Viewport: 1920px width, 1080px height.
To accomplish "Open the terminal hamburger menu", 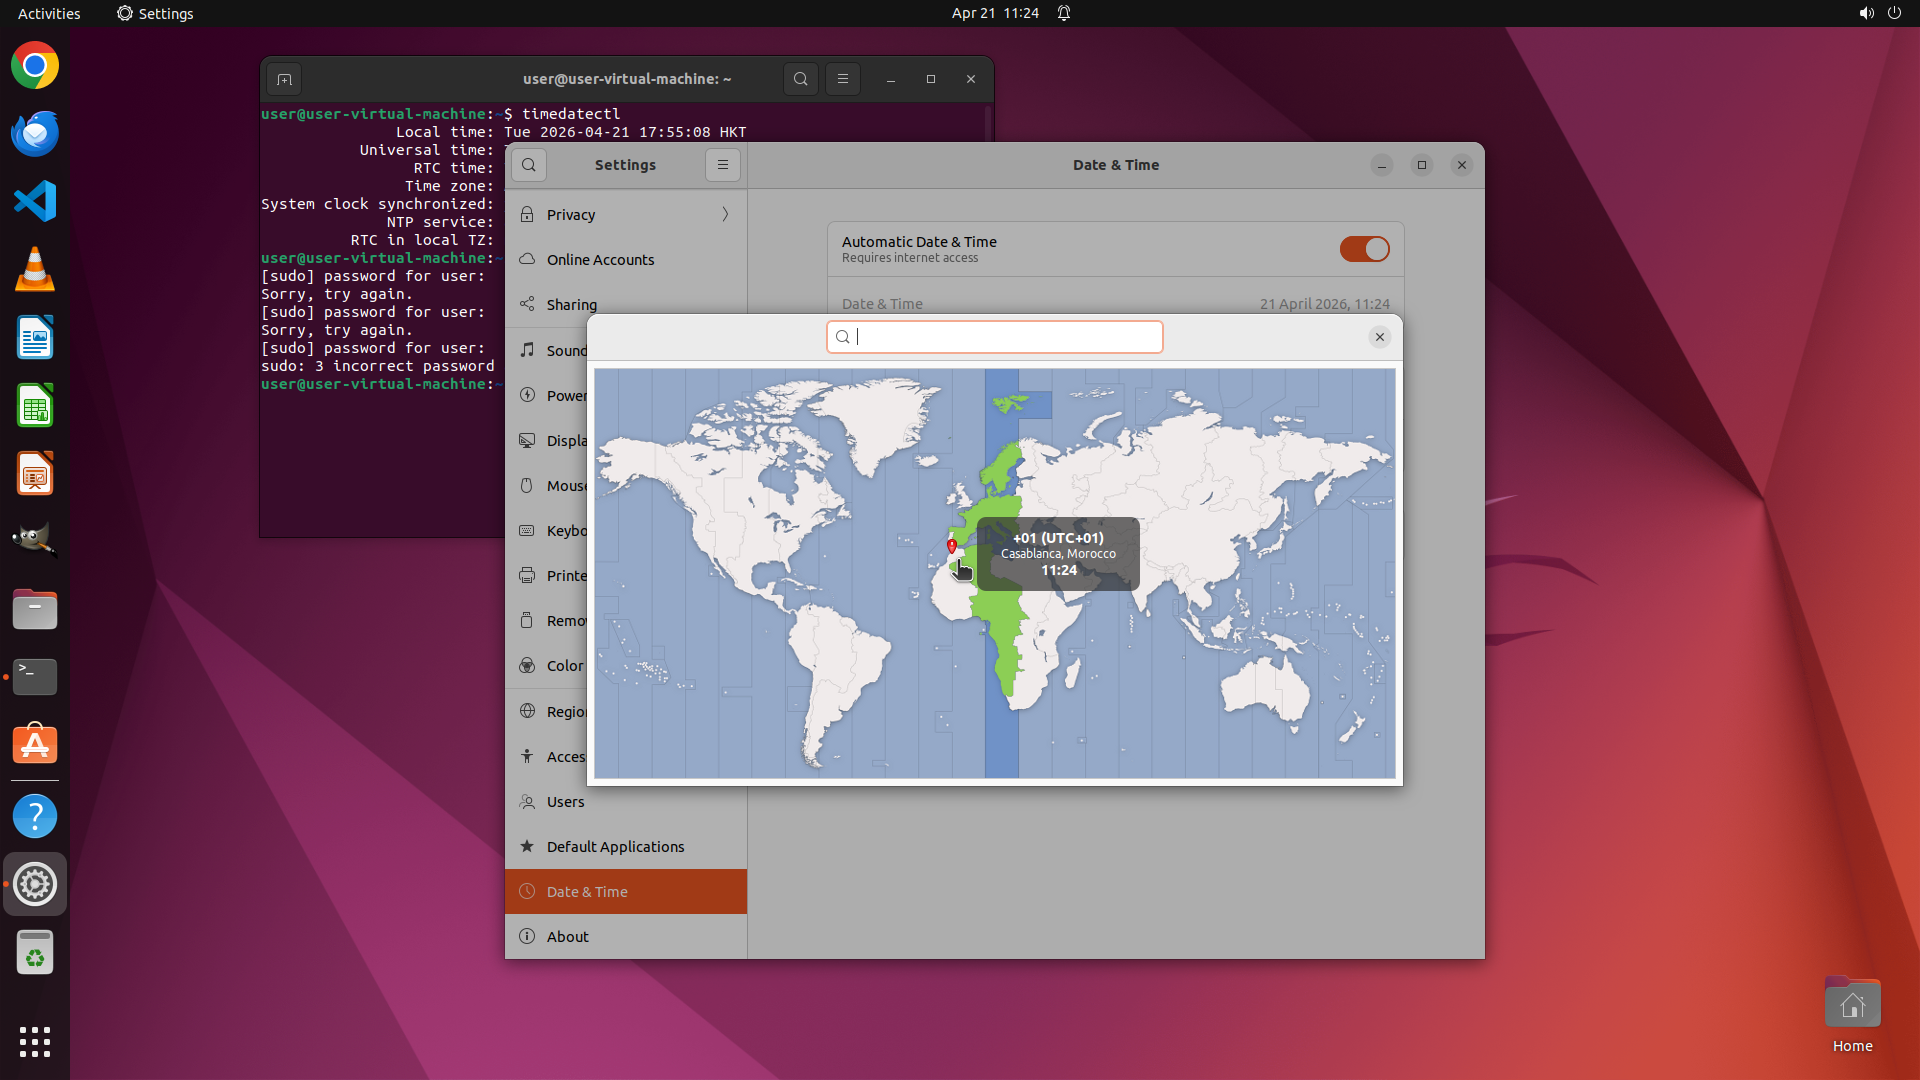I will (x=843, y=79).
